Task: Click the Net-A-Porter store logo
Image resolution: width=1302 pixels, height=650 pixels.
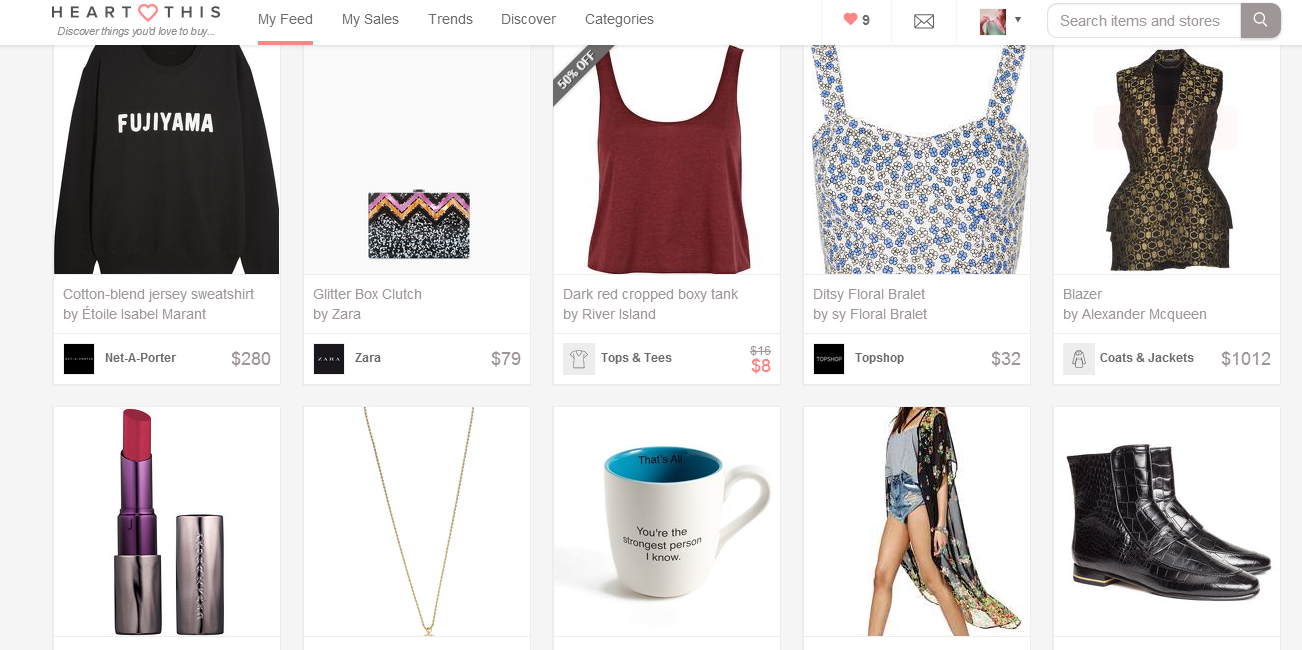Action: click(x=79, y=359)
